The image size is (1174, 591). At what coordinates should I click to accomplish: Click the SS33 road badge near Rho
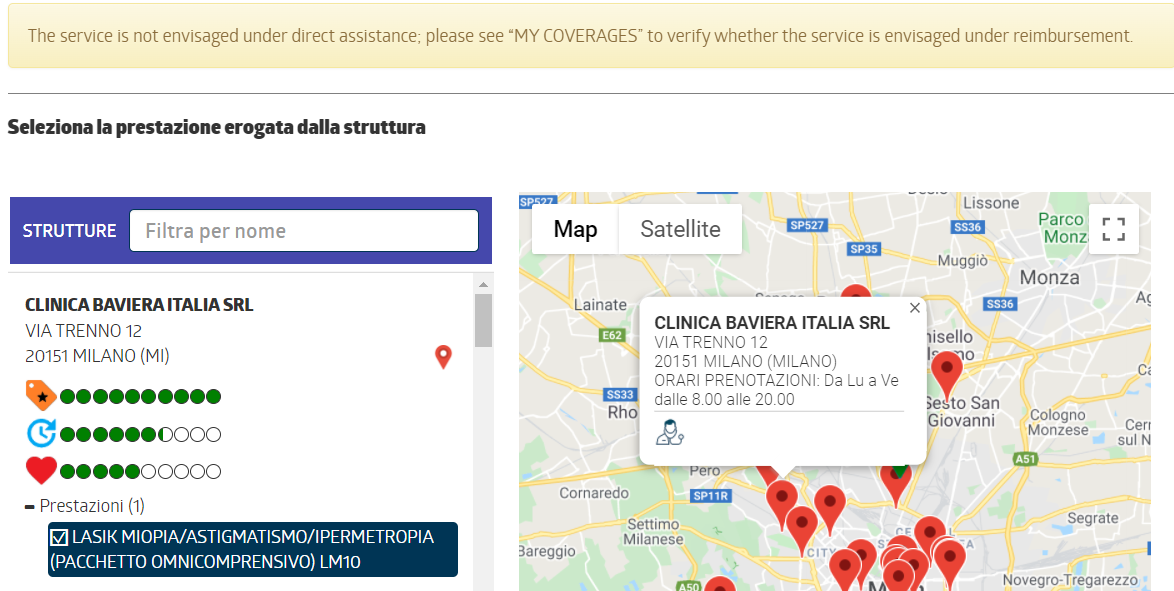point(620,394)
